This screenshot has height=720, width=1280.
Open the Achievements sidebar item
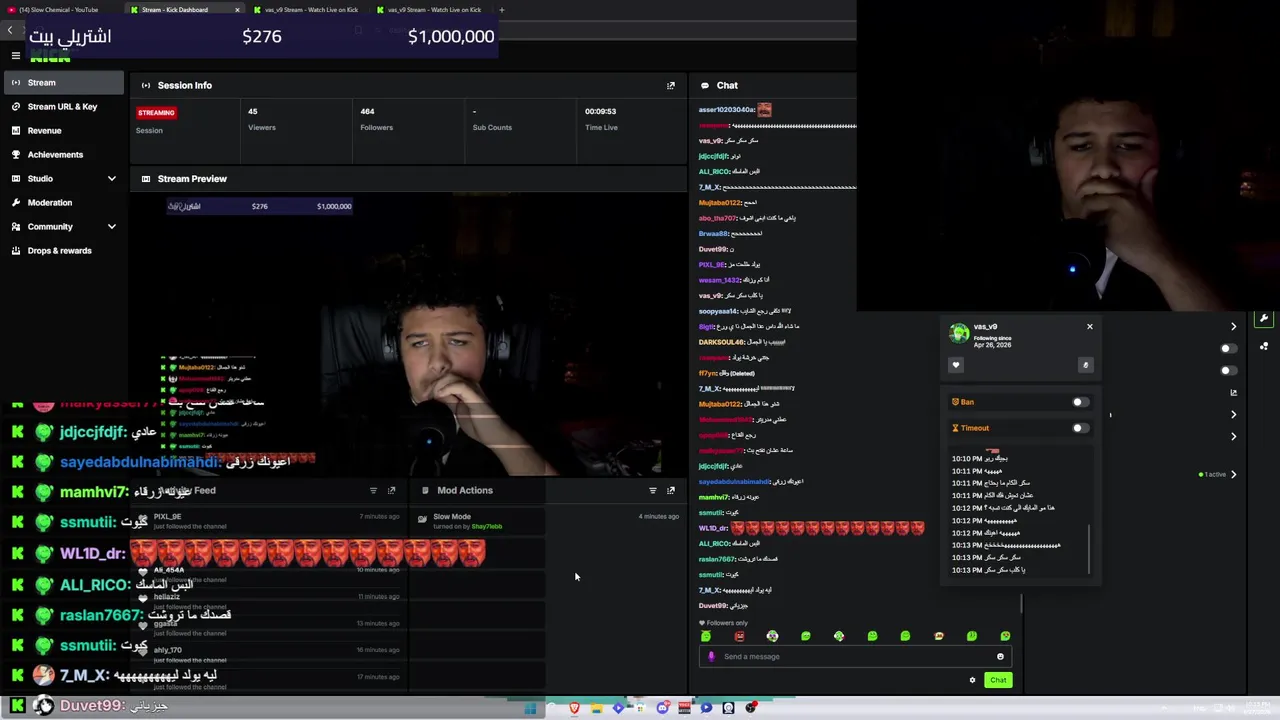pos(64,155)
